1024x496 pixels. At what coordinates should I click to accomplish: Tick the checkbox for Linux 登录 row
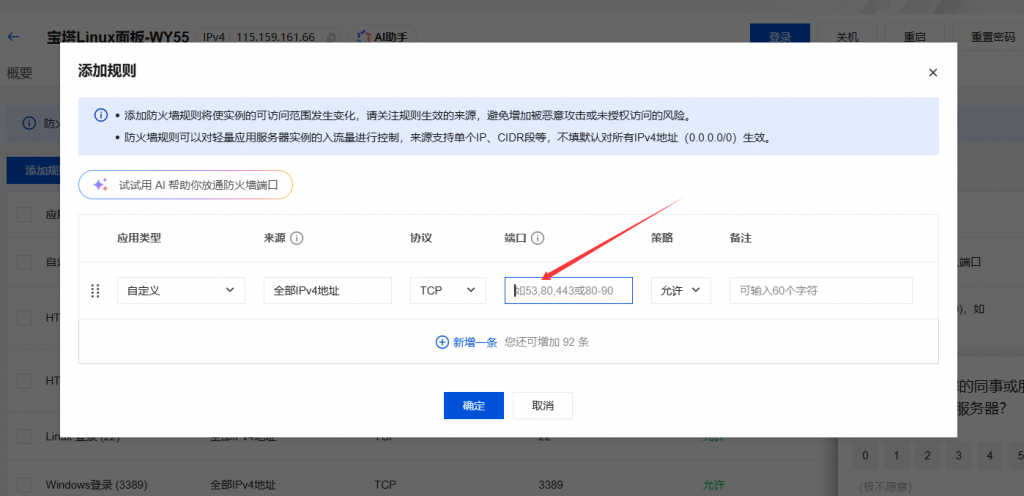point(24,436)
